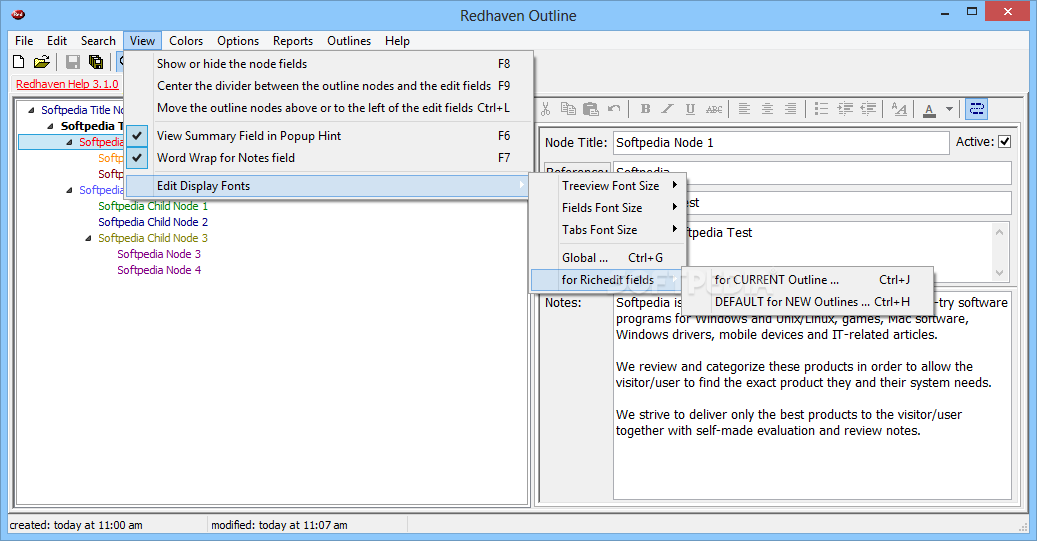Click the Paste clipboard icon
This screenshot has width=1037, height=541.
coord(591,109)
